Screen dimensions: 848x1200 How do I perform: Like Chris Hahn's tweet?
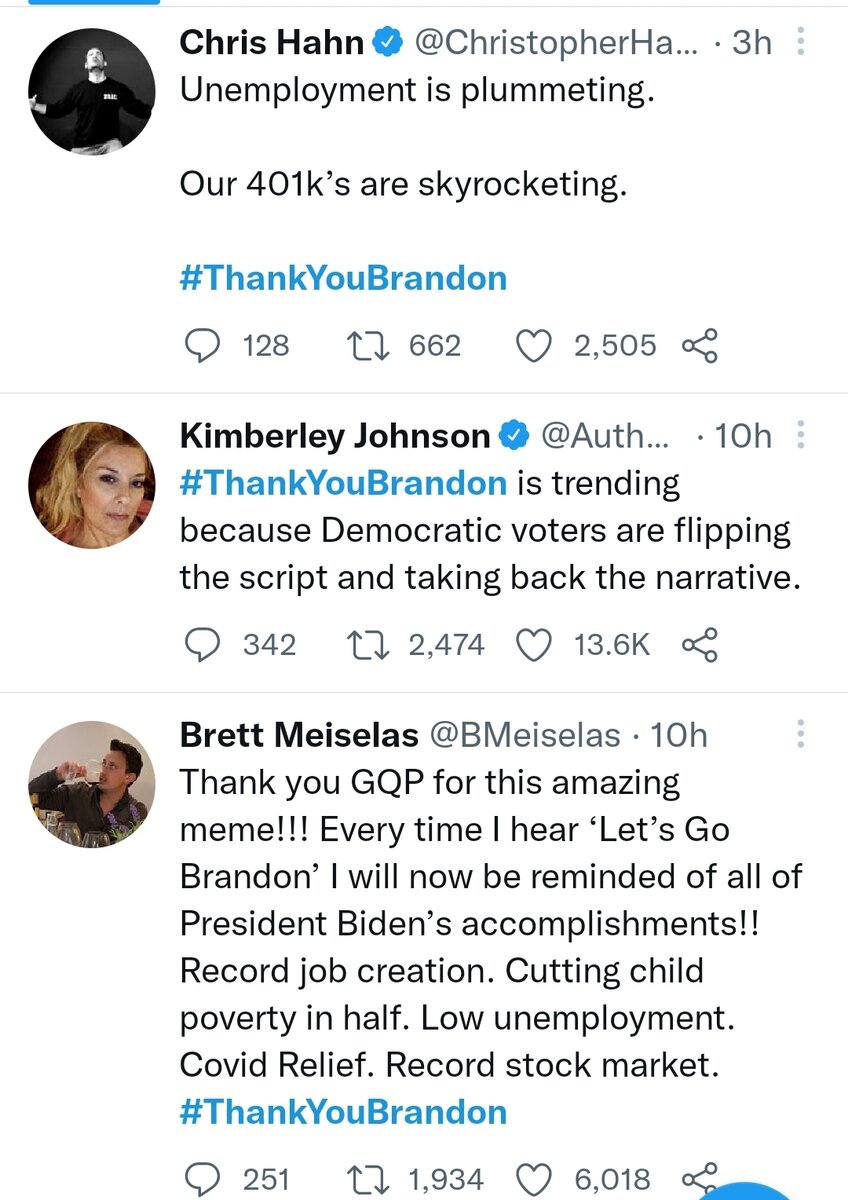(x=533, y=346)
